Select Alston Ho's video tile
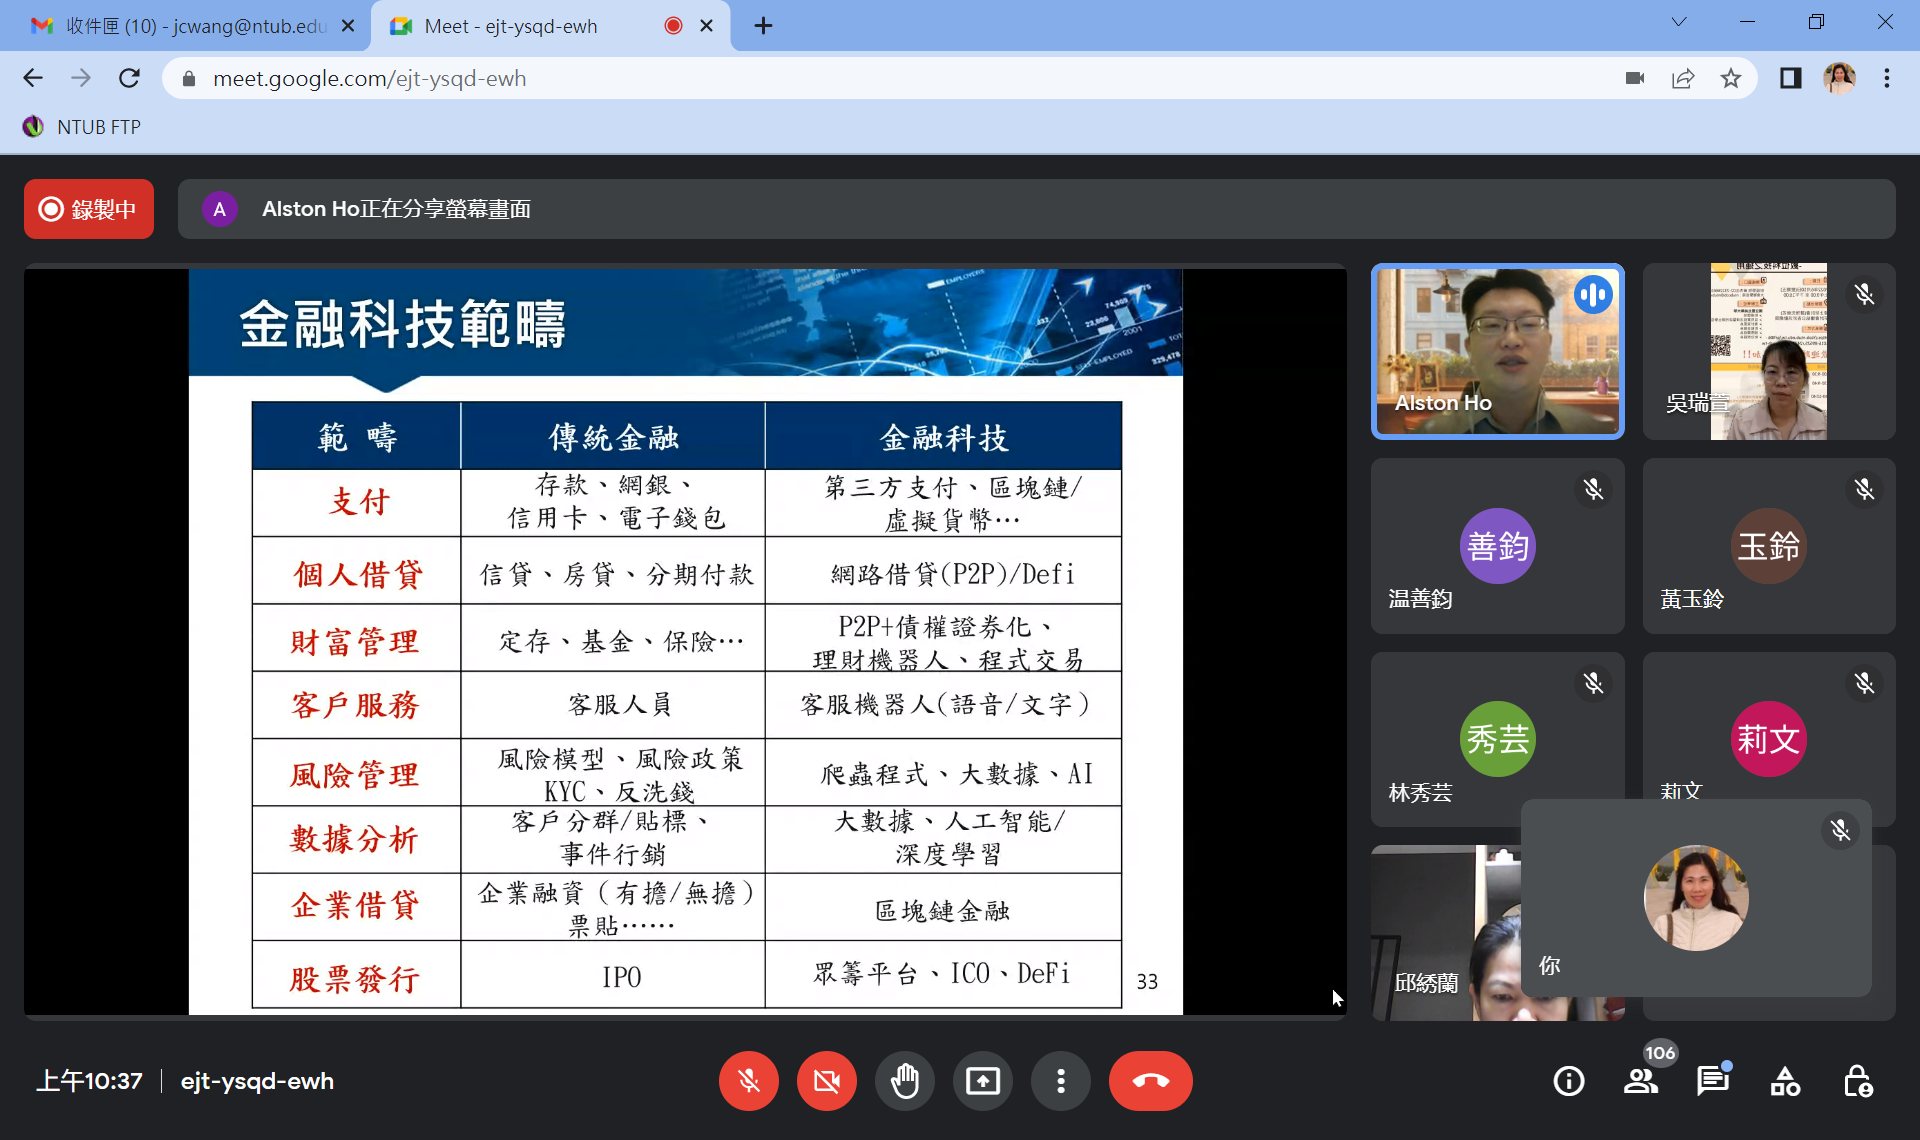The width and height of the screenshot is (1920, 1140). [x=1497, y=351]
